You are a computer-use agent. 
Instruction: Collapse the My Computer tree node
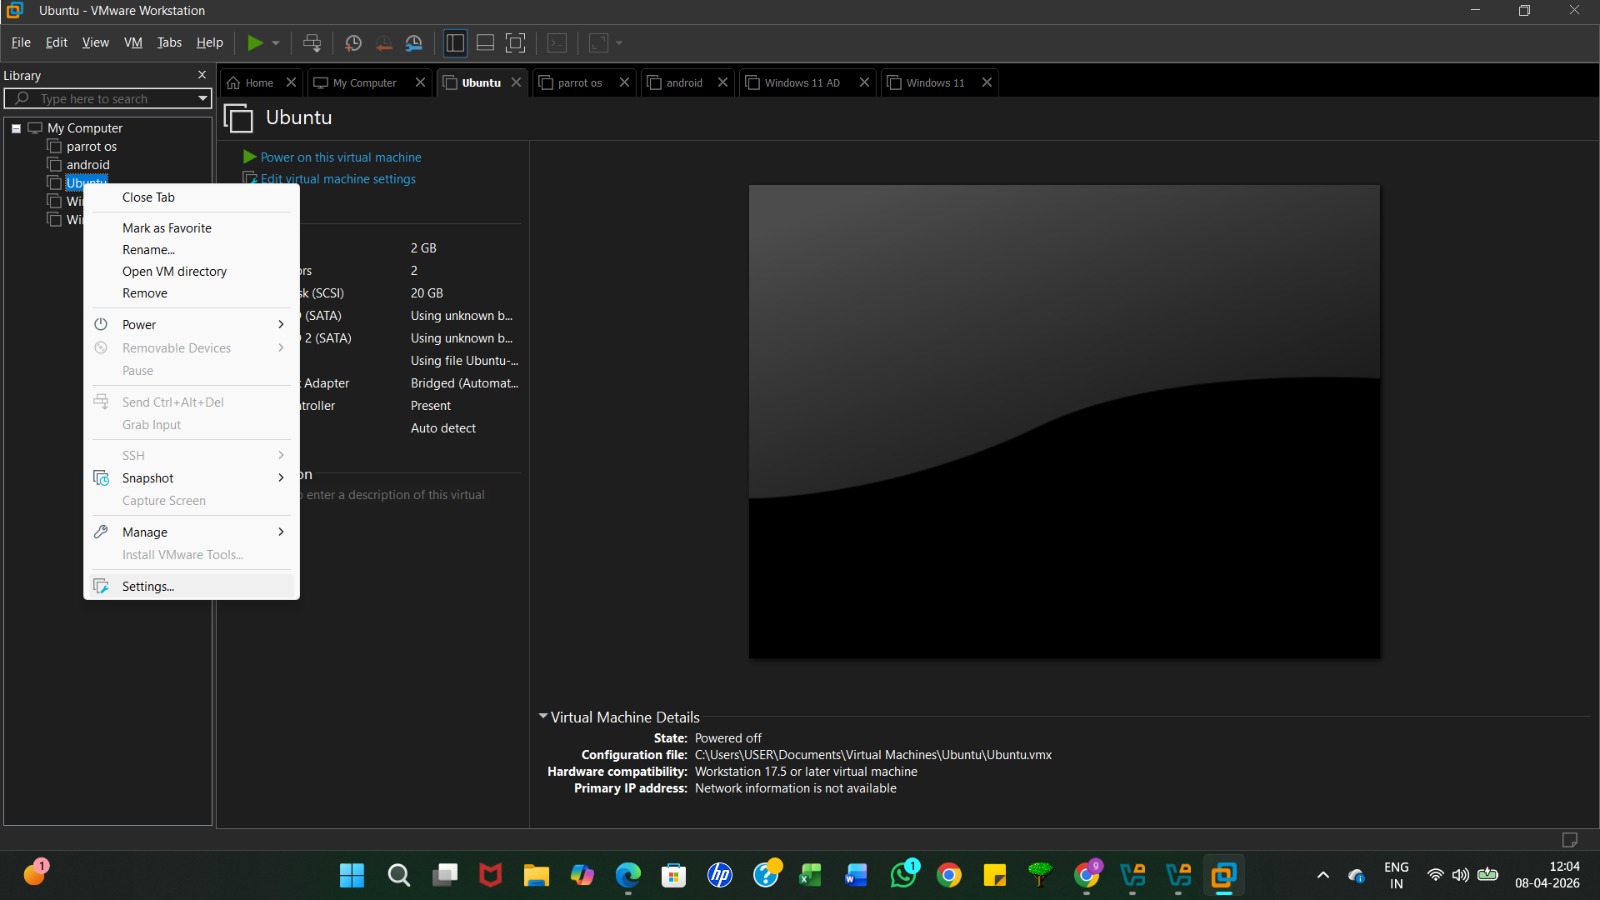coord(16,128)
